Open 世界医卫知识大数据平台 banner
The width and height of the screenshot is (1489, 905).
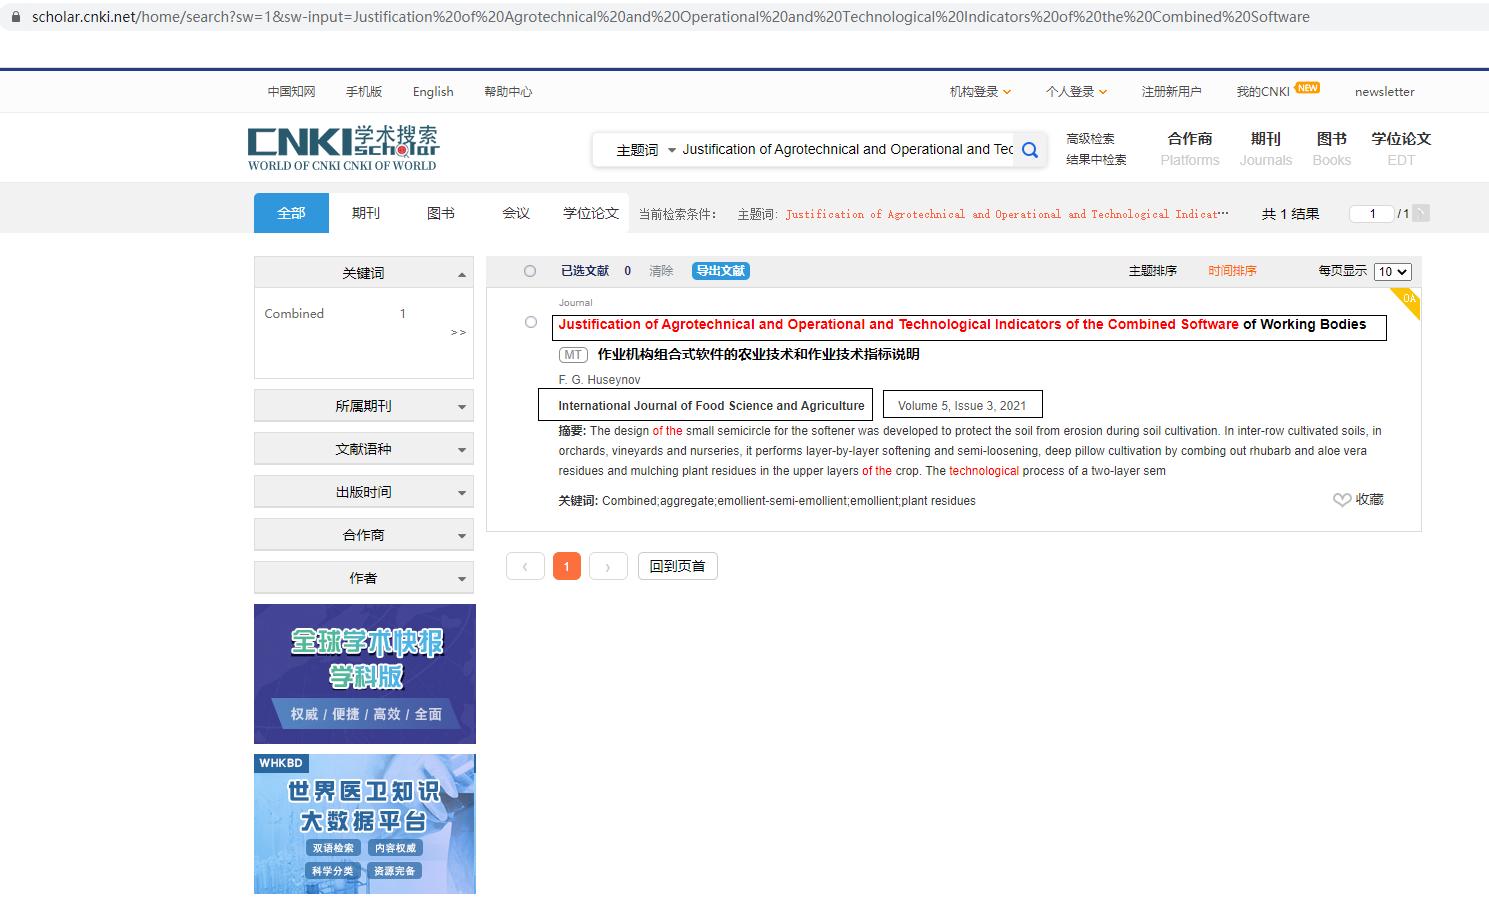[365, 824]
